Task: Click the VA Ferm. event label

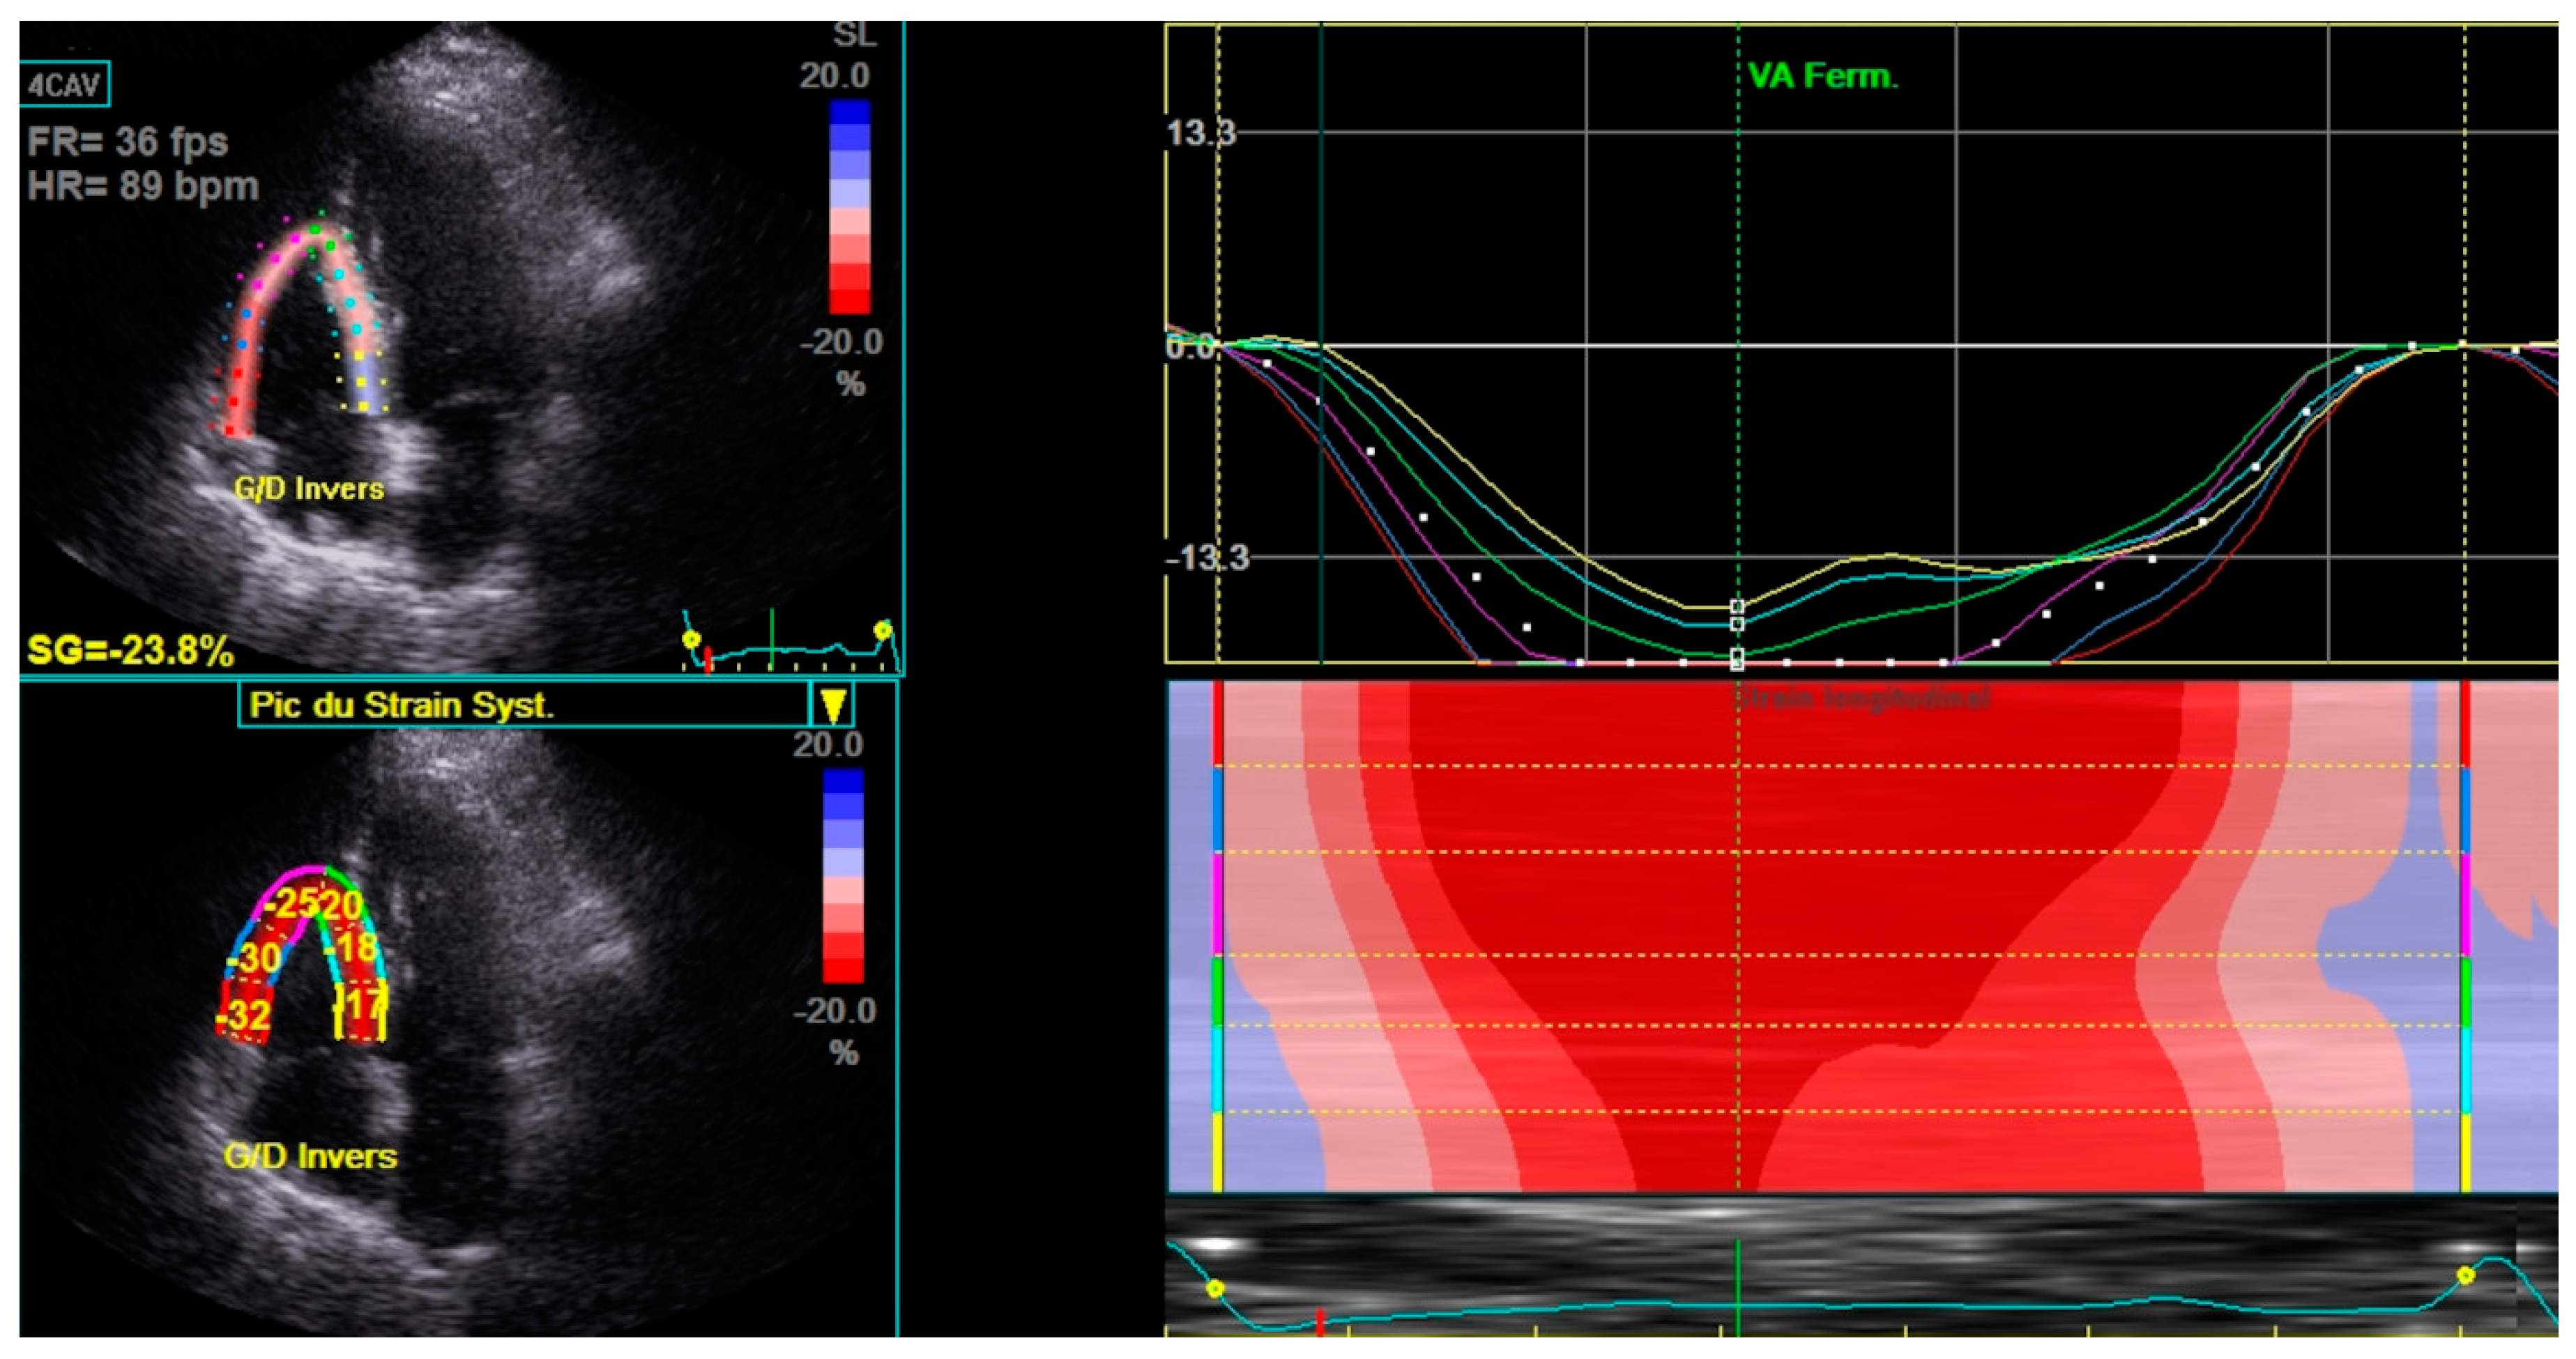Action: pos(1822,76)
